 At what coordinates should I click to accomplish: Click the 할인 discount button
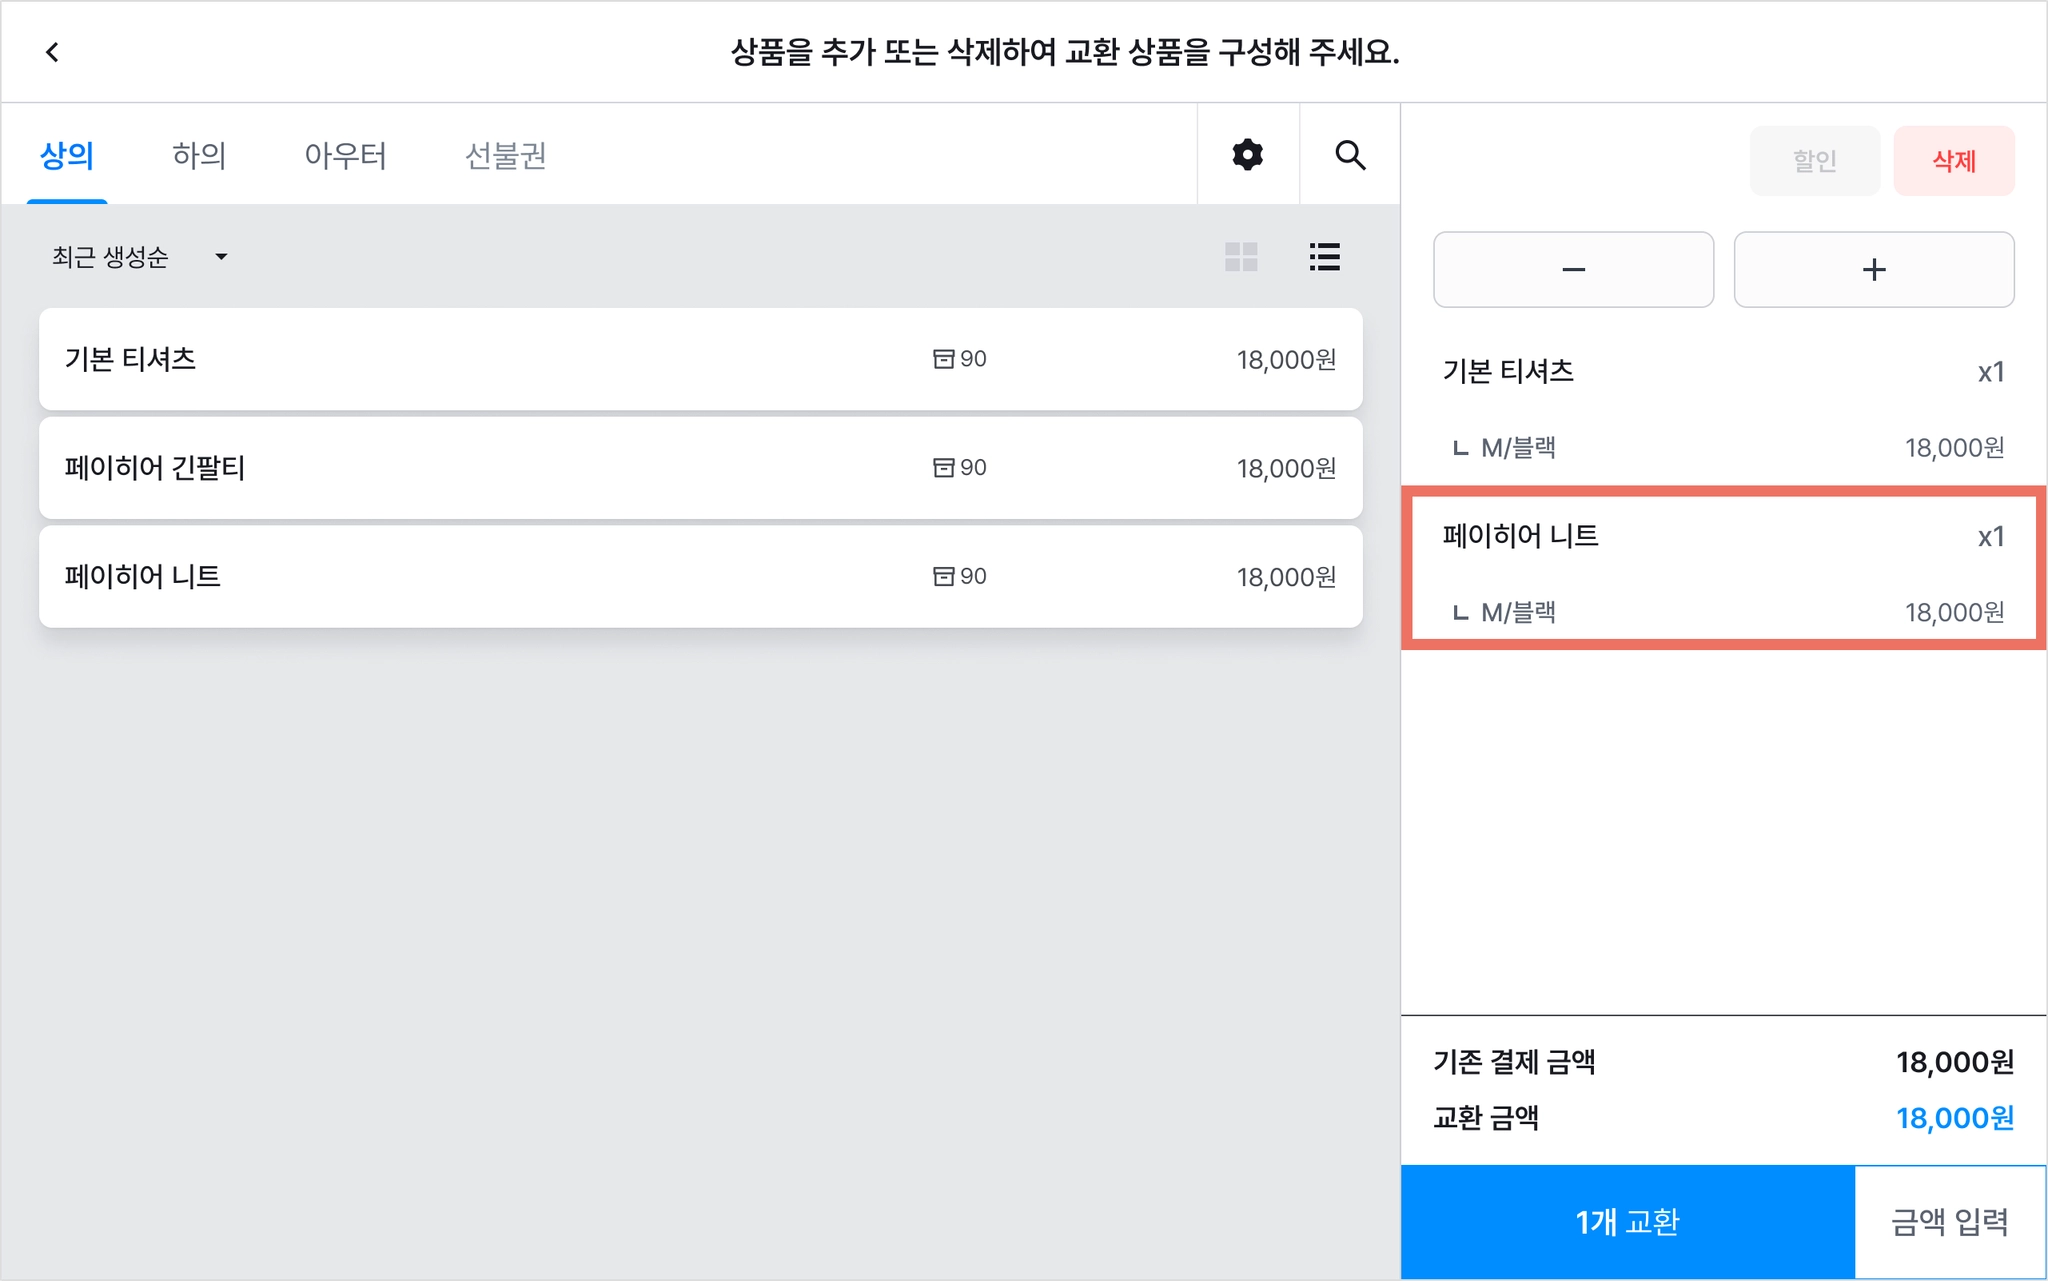click(x=1814, y=161)
